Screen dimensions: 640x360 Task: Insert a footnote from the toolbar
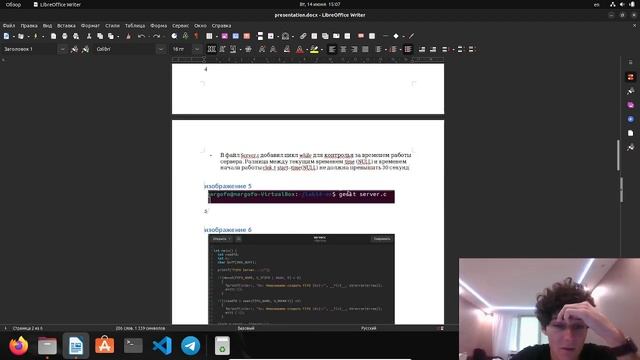(314, 36)
